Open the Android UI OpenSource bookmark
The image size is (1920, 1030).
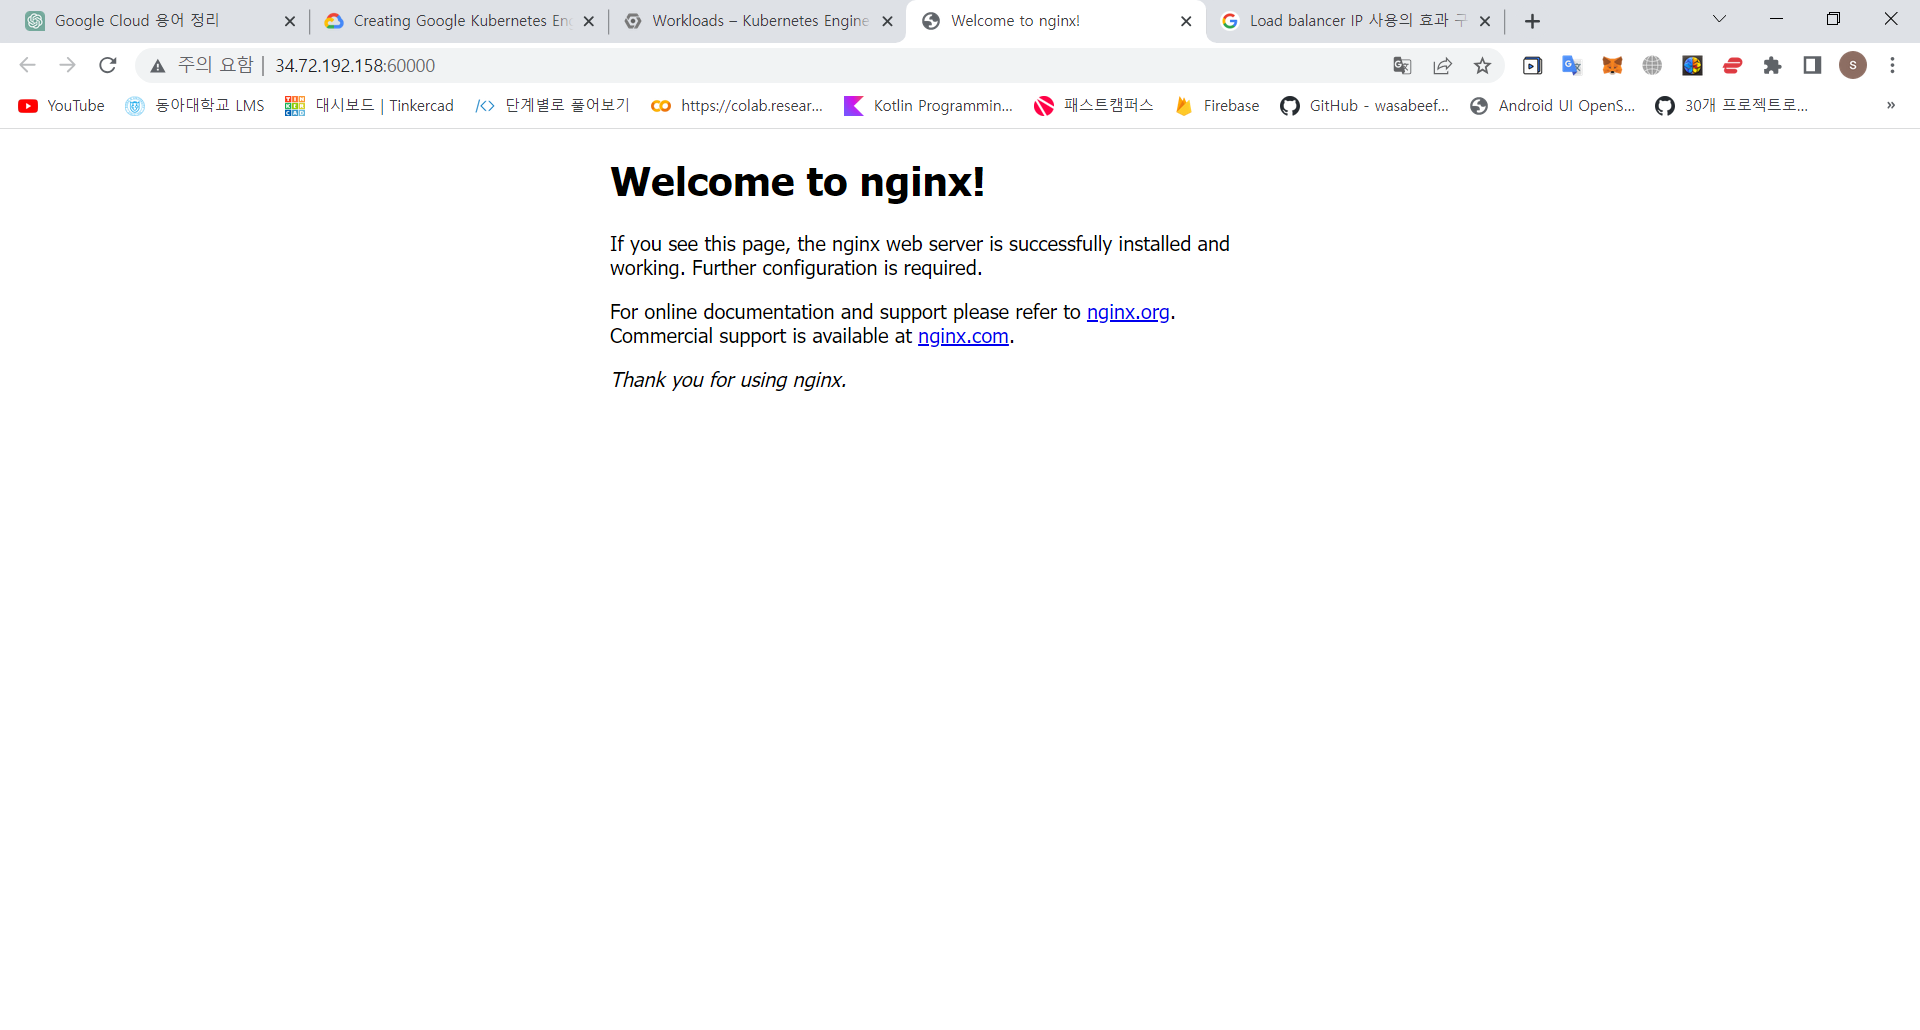pos(1553,106)
